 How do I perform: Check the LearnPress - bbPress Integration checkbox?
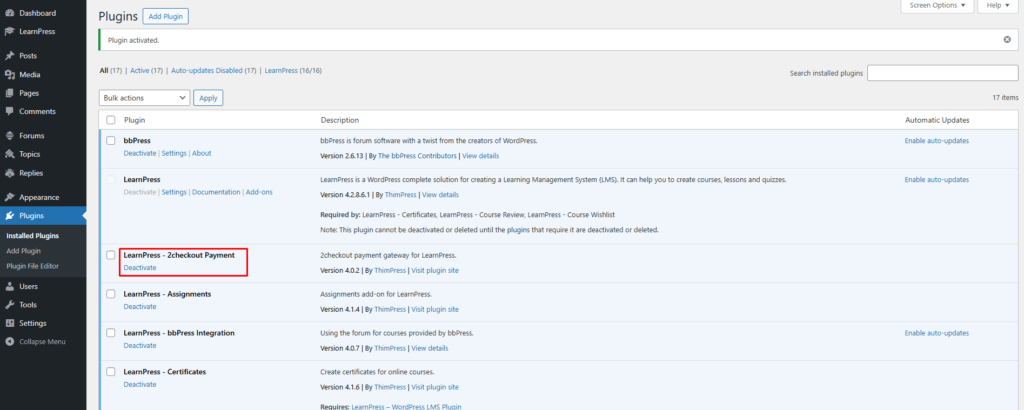(x=110, y=333)
